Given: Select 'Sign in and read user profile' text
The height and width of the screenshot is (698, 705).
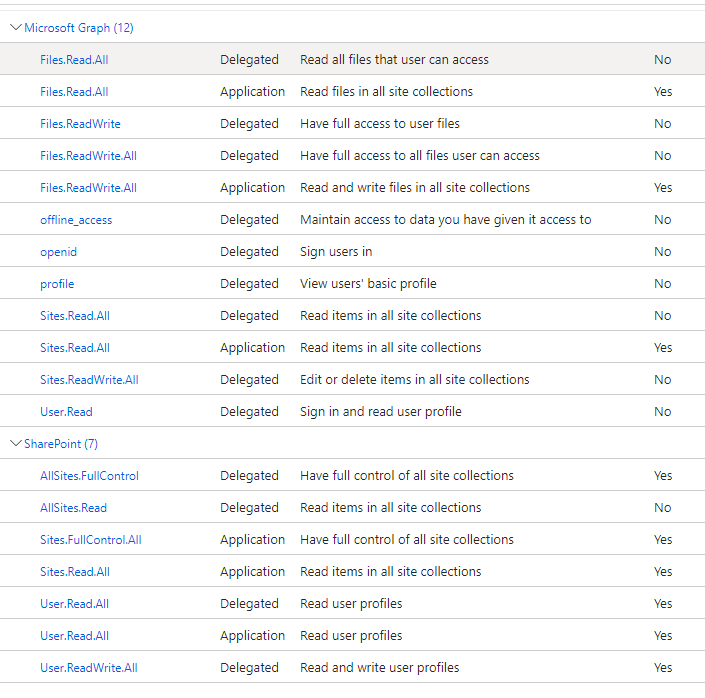Looking at the screenshot, I should click(x=380, y=412).
